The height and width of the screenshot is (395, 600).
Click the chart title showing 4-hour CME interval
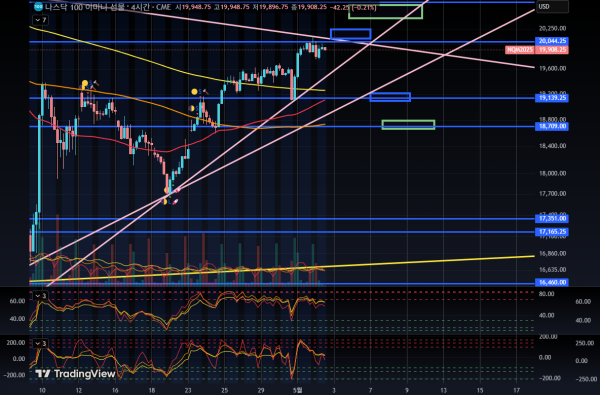pos(108,7)
